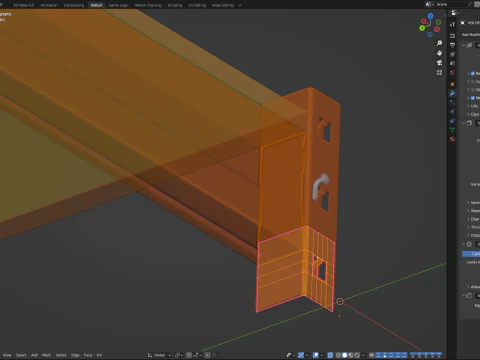Screen dimensions: 480x360
Task: Switch to UV Editing workspace tab
Action: pos(197,5)
